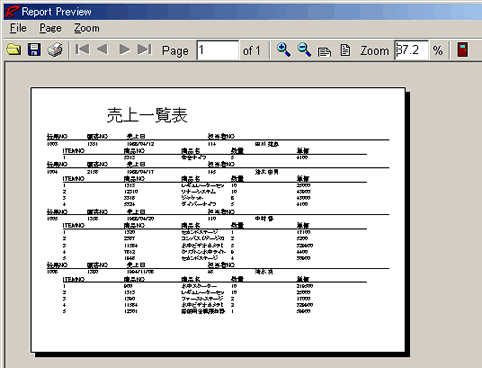
Task: Jump to the last page arrow
Action: point(145,50)
